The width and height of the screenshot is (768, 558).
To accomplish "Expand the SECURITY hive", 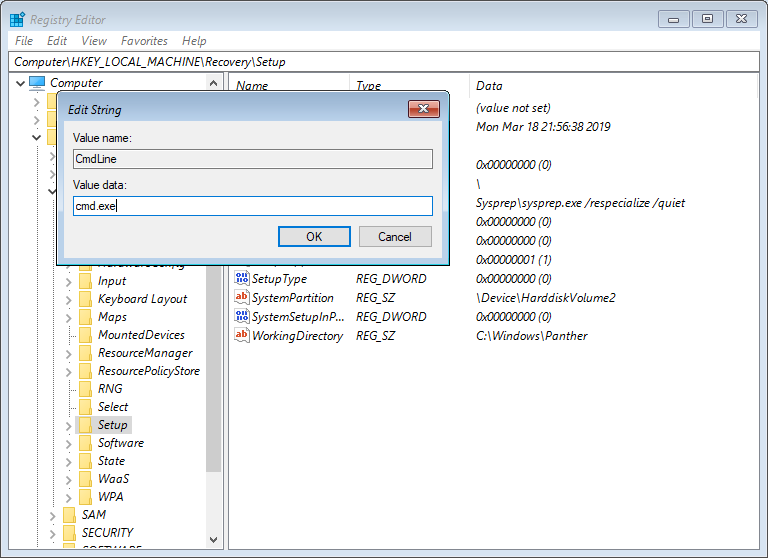I will click(x=52, y=534).
